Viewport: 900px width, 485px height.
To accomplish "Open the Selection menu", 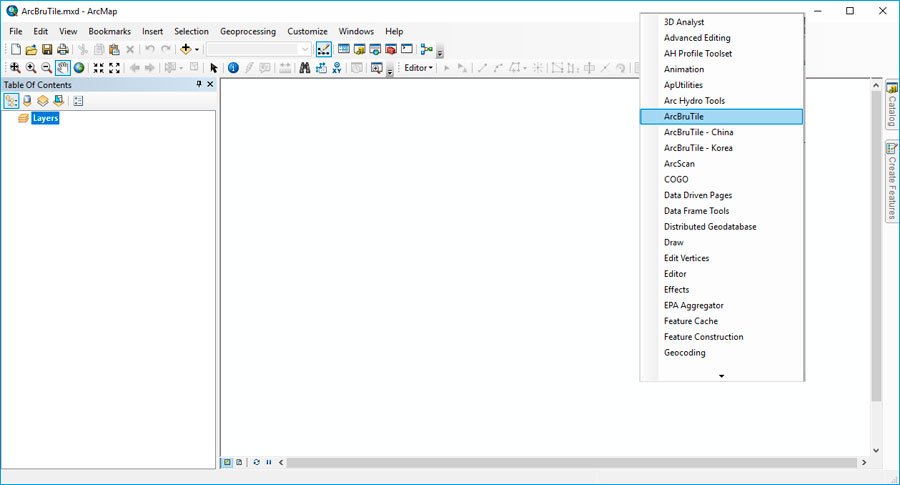I will [192, 32].
